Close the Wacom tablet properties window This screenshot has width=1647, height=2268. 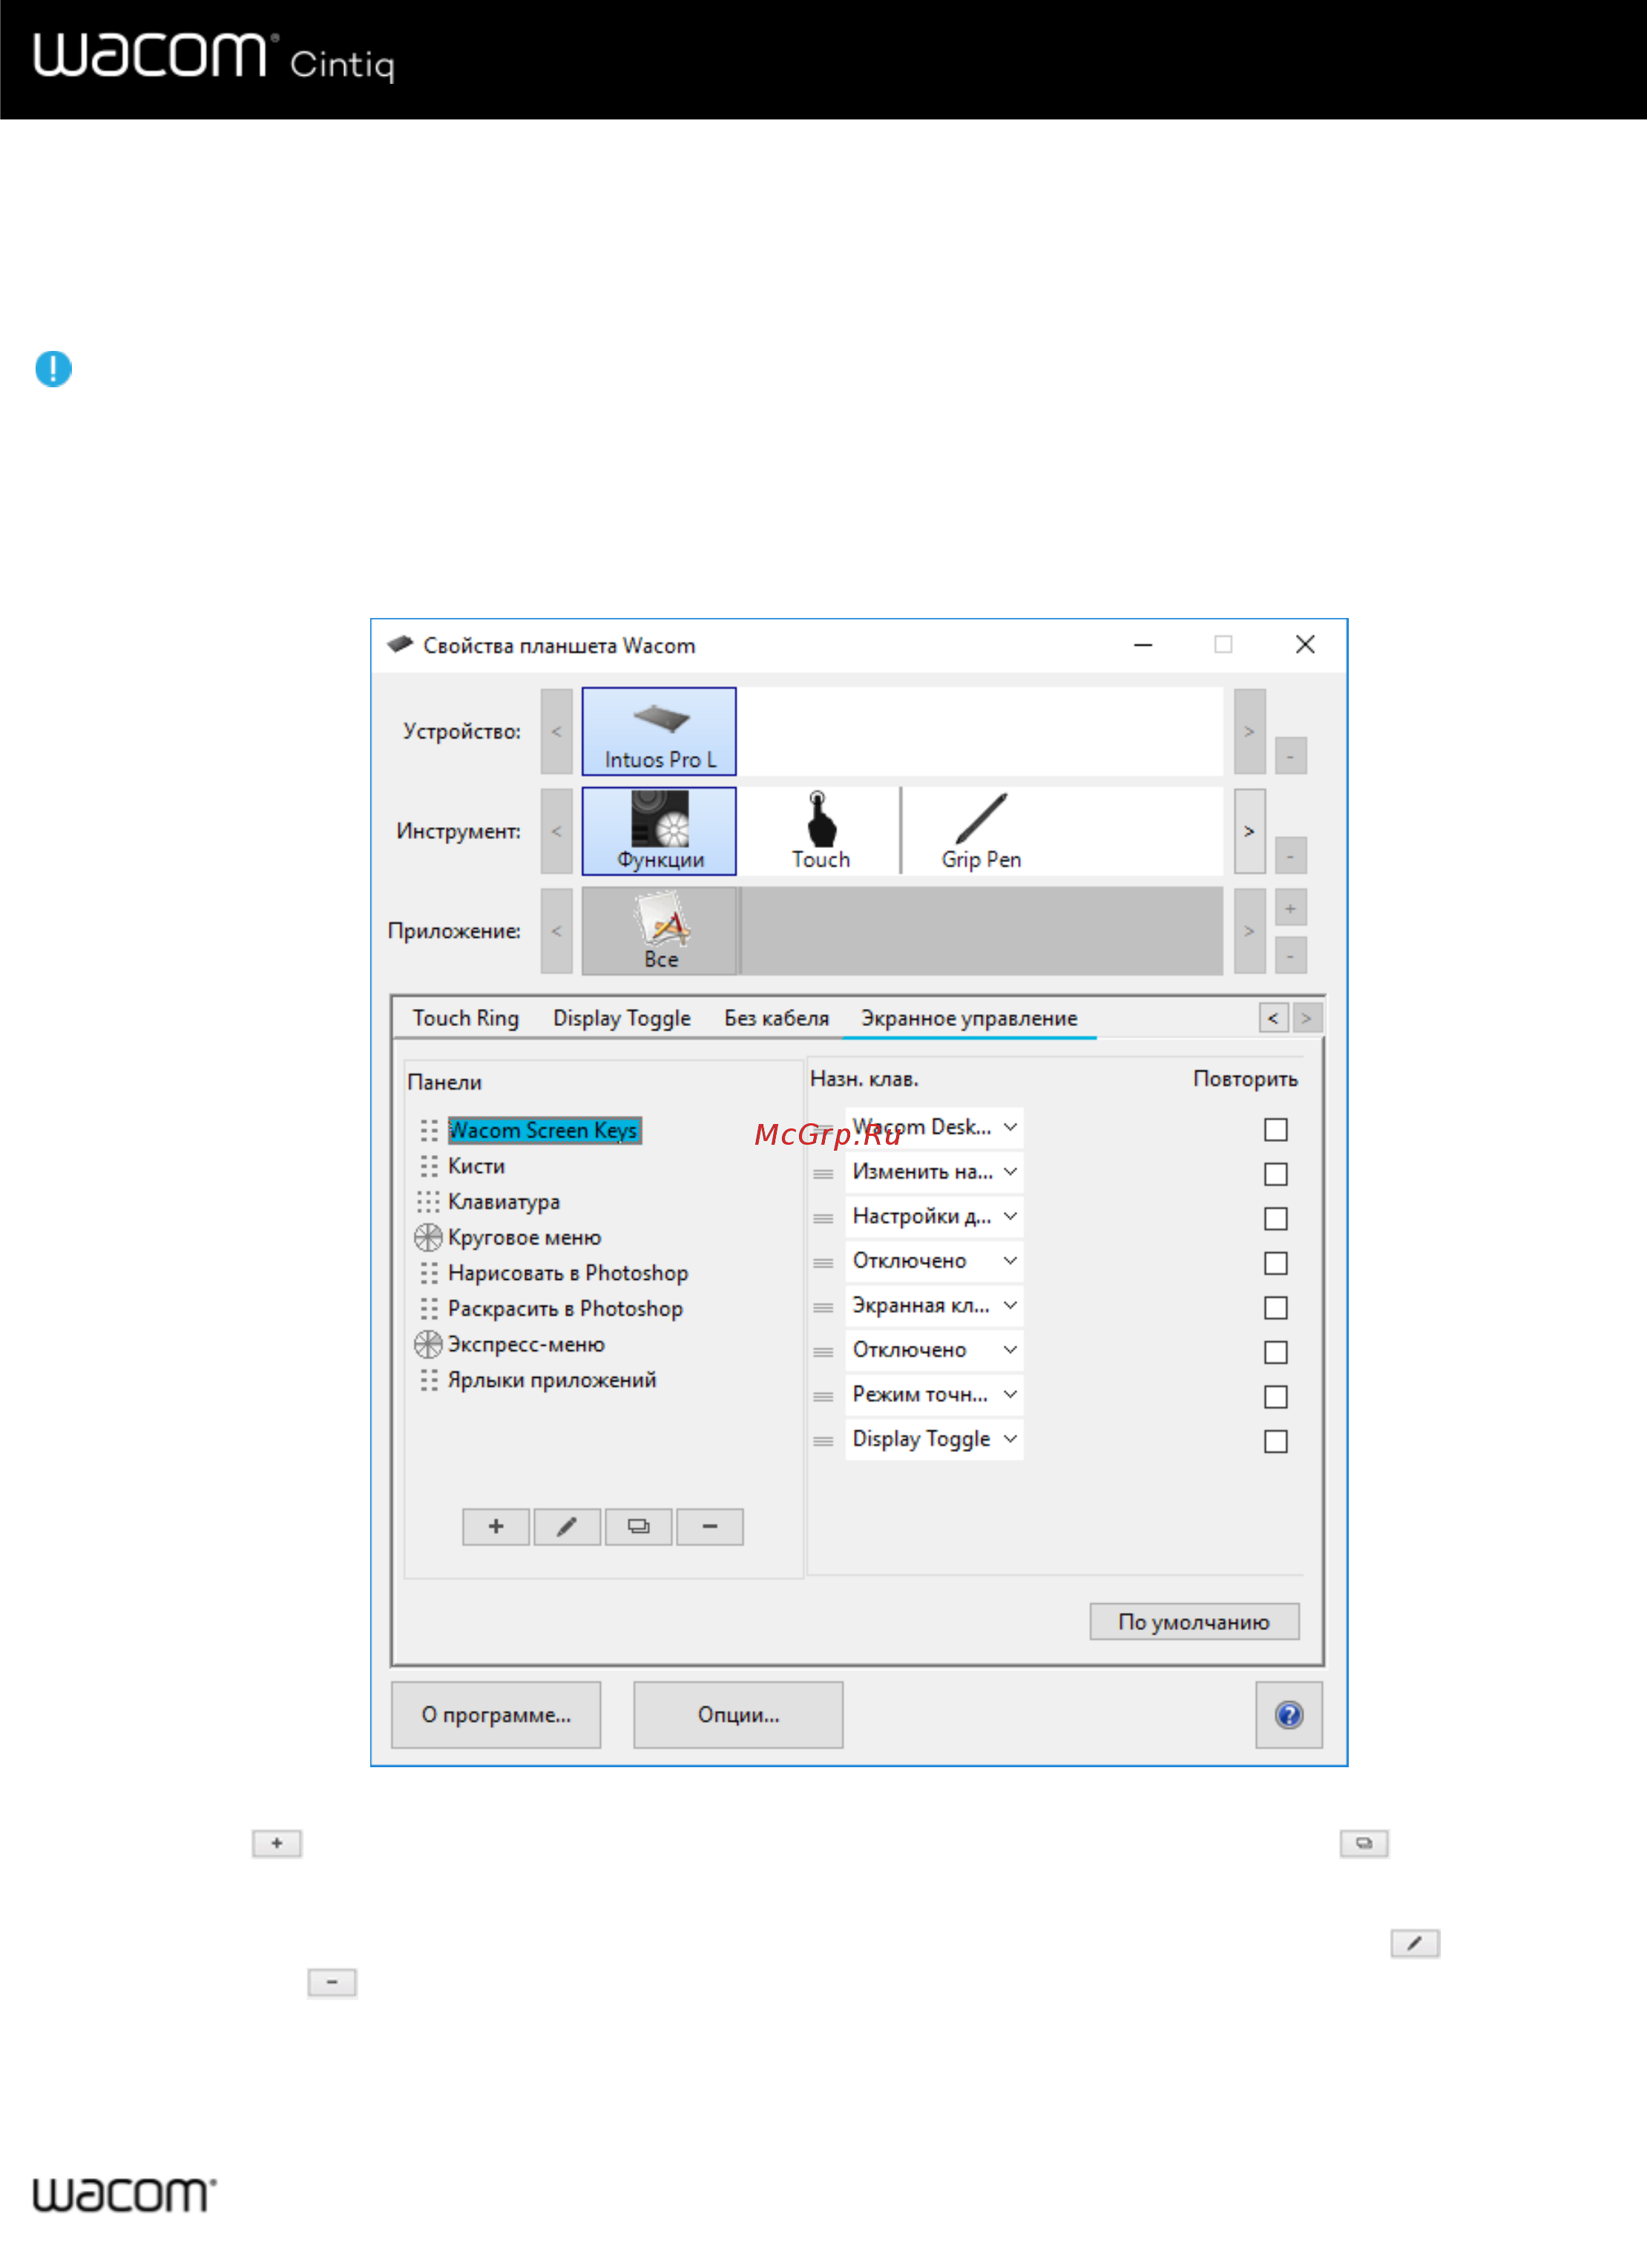tap(1305, 645)
